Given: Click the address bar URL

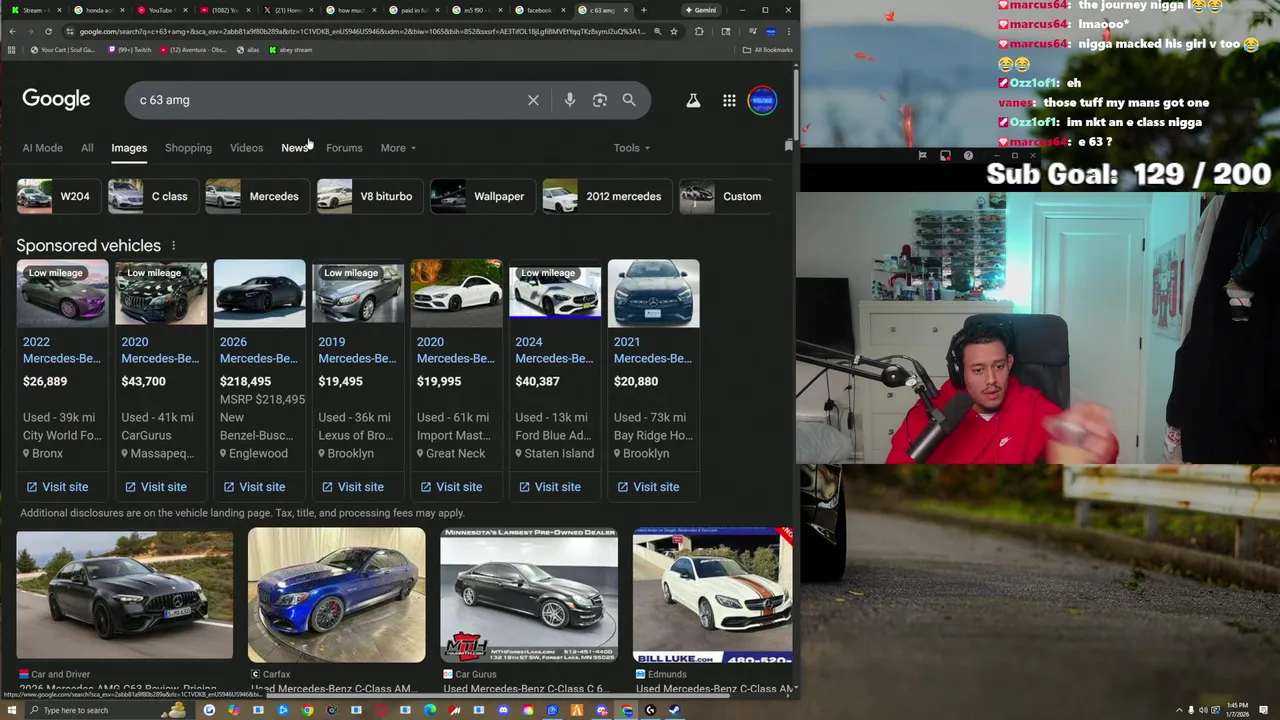Looking at the screenshot, I should pyautogui.click(x=360, y=31).
